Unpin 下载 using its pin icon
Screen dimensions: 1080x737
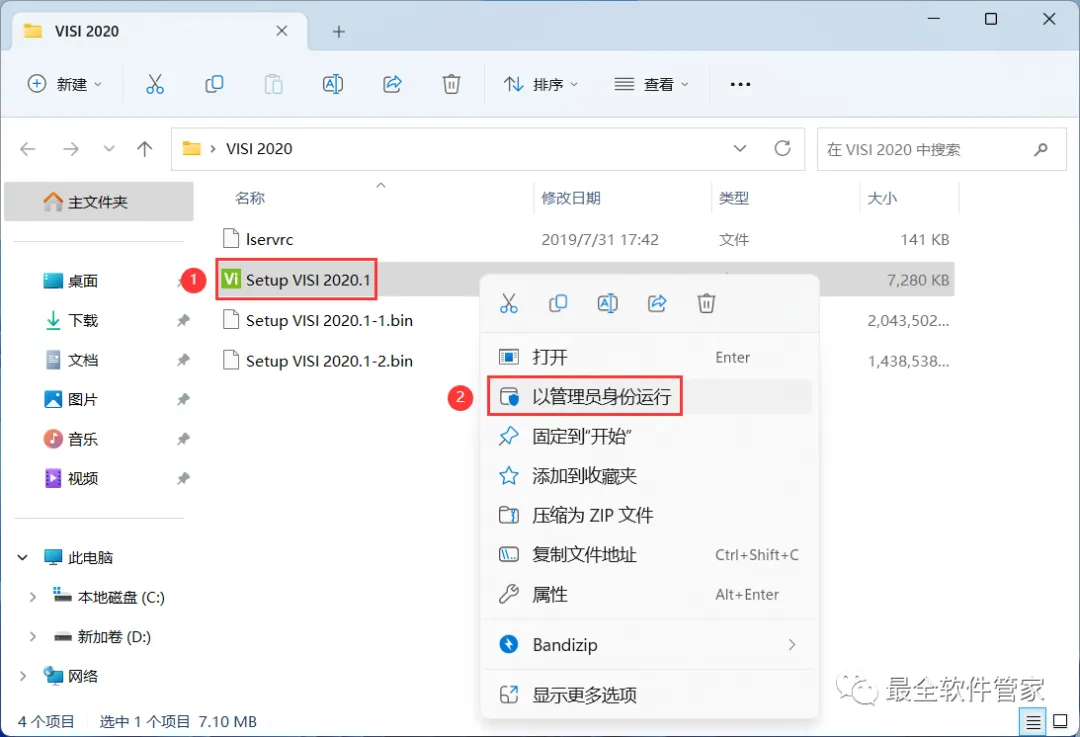click(x=183, y=320)
